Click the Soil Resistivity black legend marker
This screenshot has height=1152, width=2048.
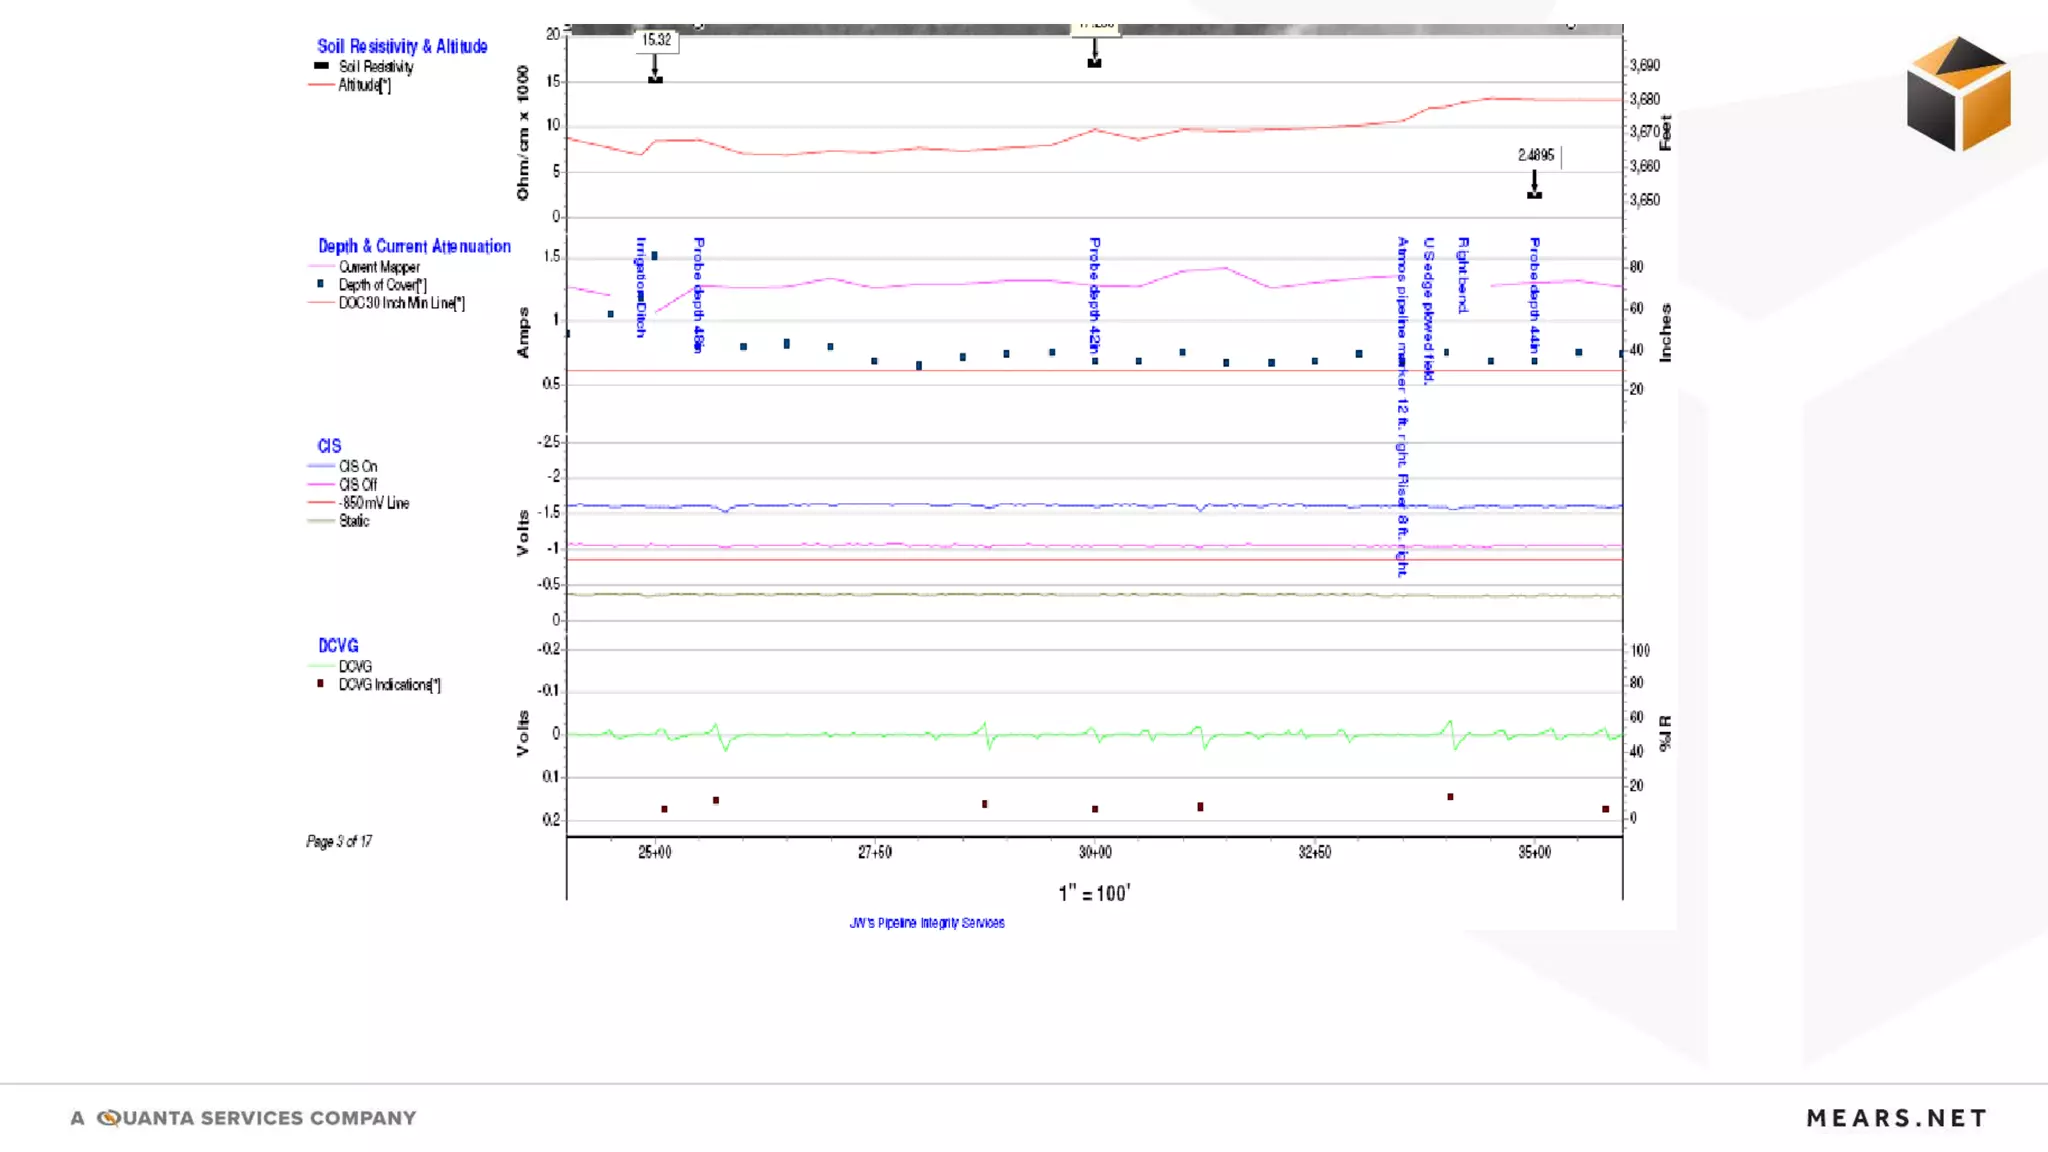pyautogui.click(x=321, y=66)
